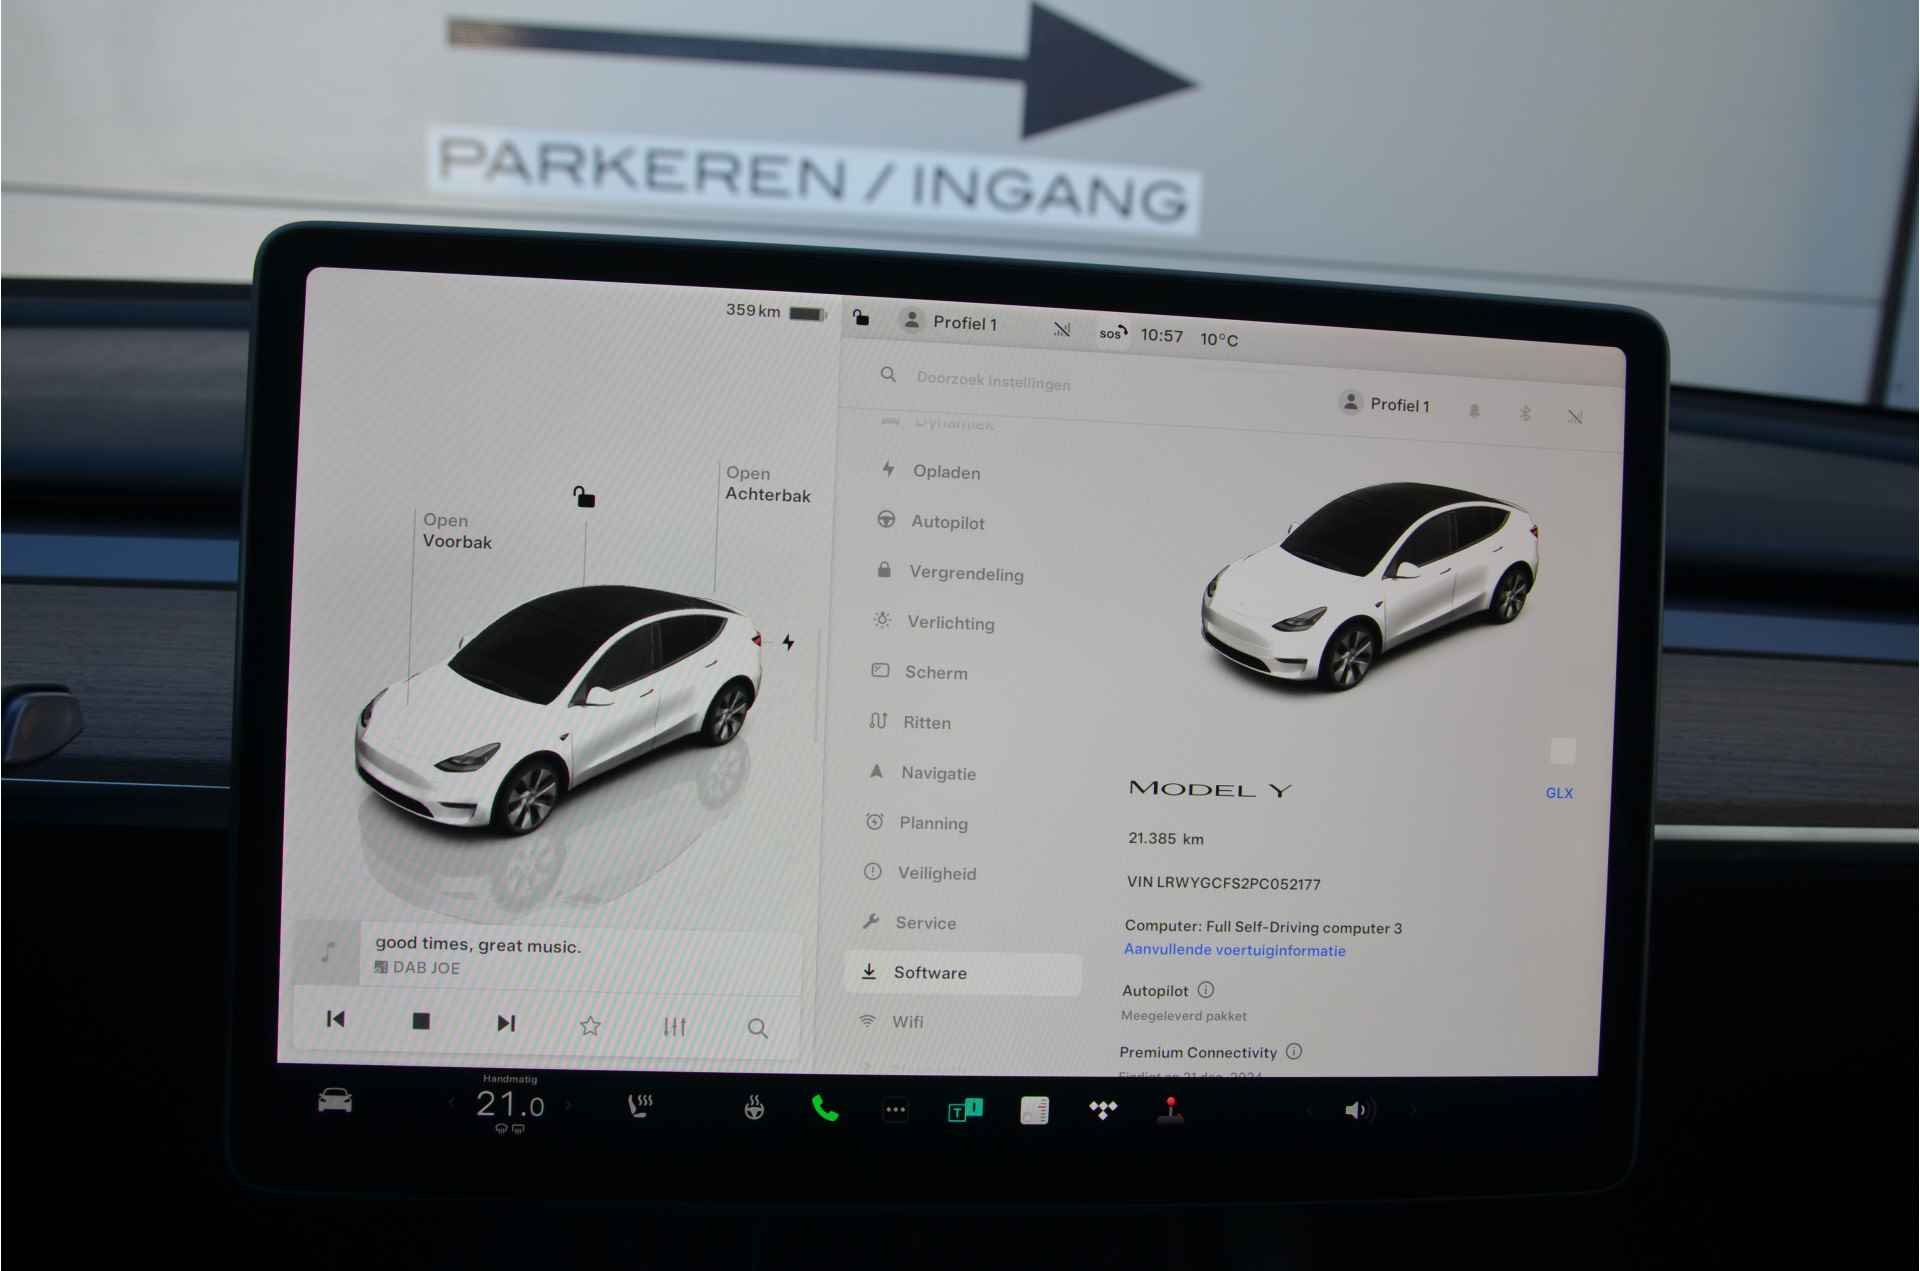Tap Open Voorbak to open frunk

tap(457, 531)
